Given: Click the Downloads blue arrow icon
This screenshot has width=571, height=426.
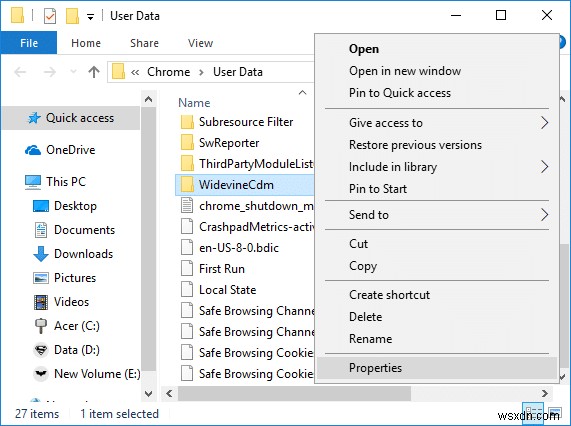Looking at the screenshot, I should click(x=40, y=254).
